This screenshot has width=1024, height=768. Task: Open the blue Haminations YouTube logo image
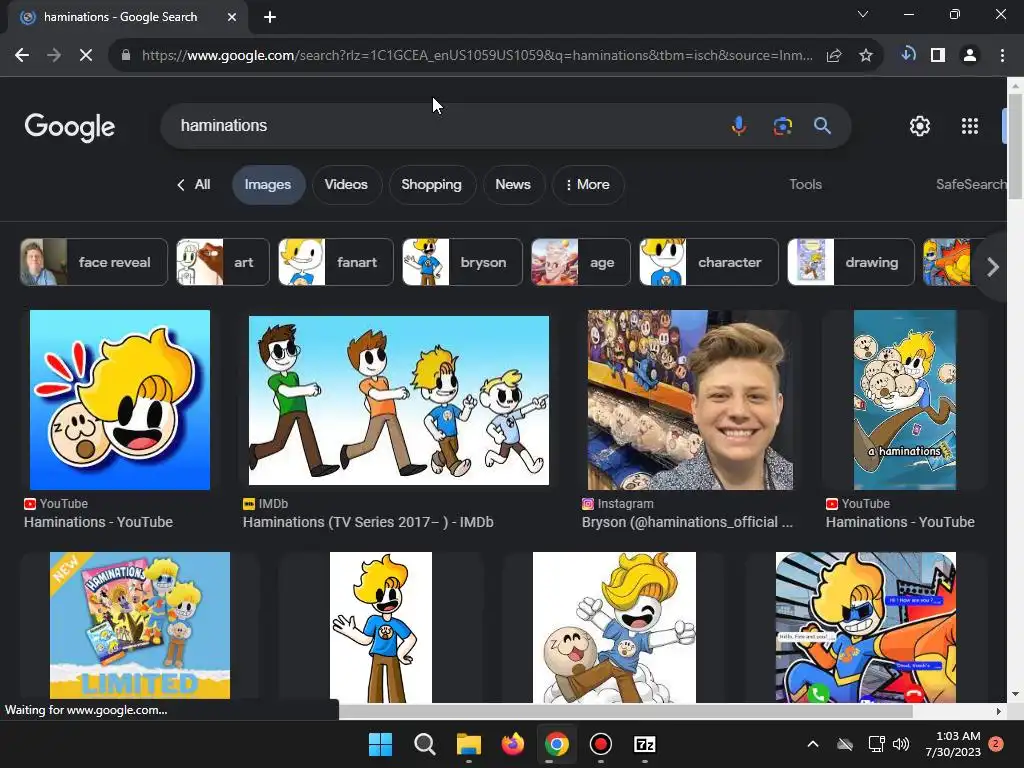coord(120,400)
